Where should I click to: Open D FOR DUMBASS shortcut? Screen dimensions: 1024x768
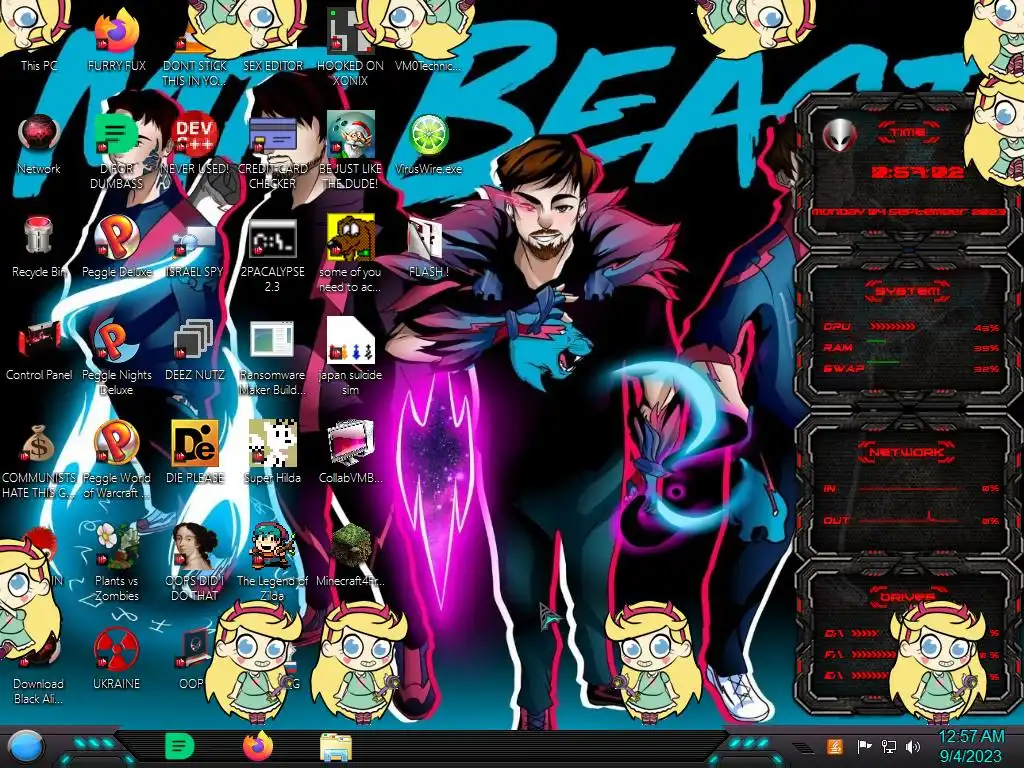point(116,150)
